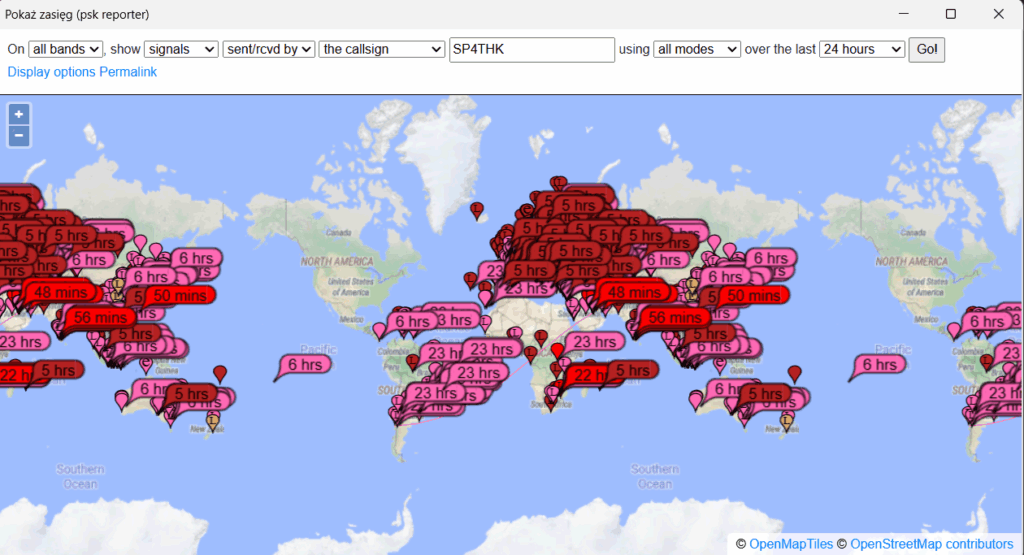Viewport: 1024px width, 555px height.
Task: Maximize the psk reporter window
Action: 951,14
